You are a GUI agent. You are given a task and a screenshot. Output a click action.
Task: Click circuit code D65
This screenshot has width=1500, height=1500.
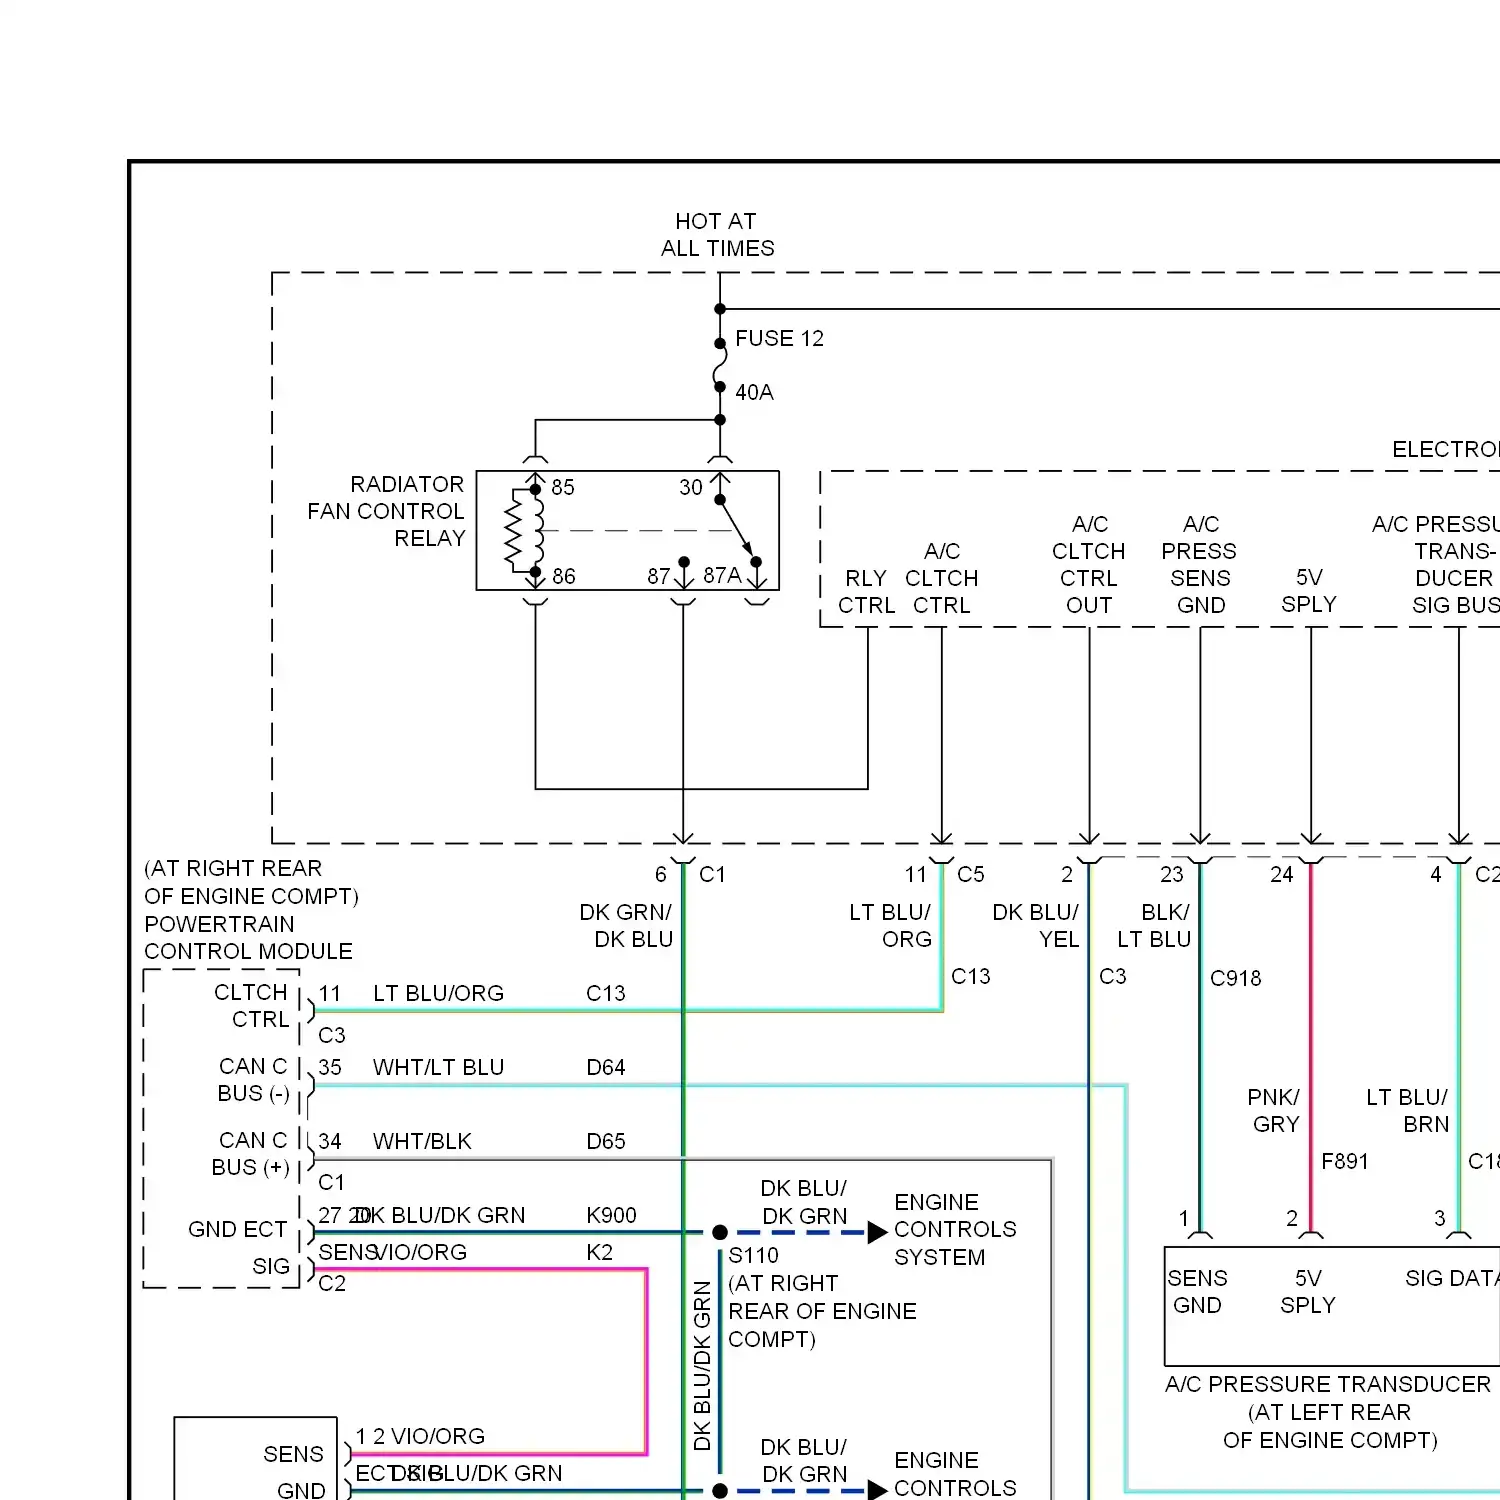(x=606, y=1141)
